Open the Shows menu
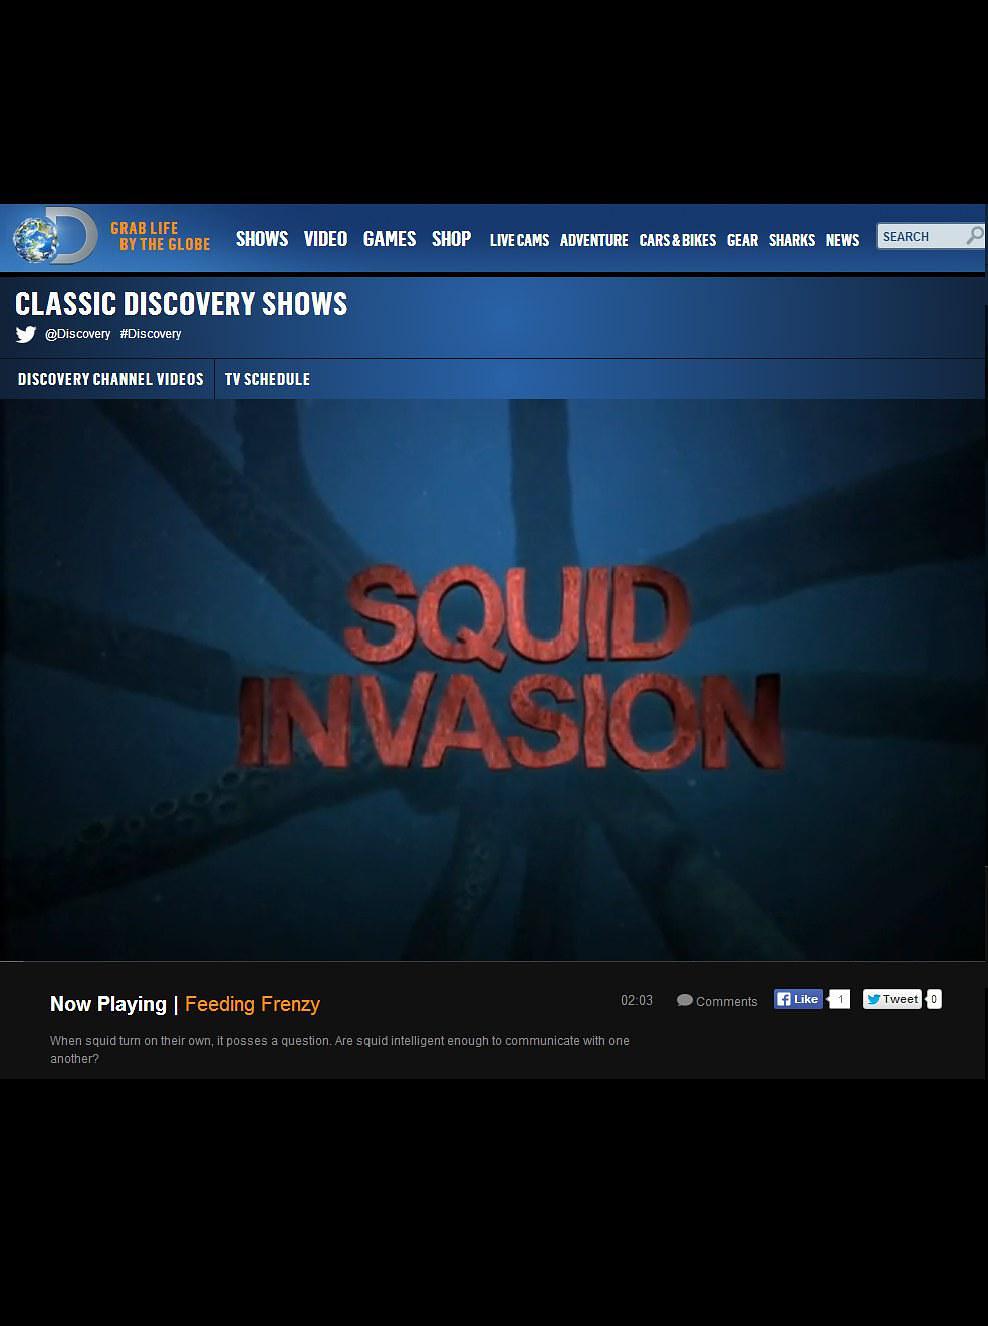The width and height of the screenshot is (988, 1326). tap(262, 239)
